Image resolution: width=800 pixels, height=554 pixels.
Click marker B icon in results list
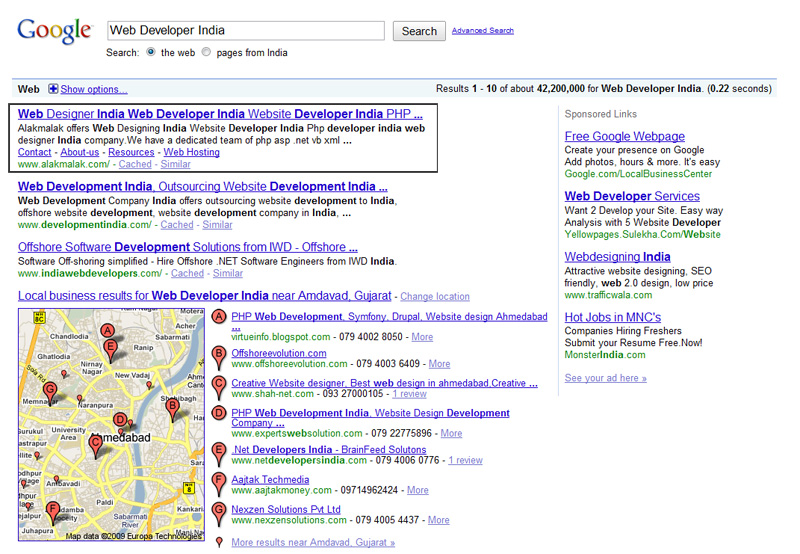218,357
